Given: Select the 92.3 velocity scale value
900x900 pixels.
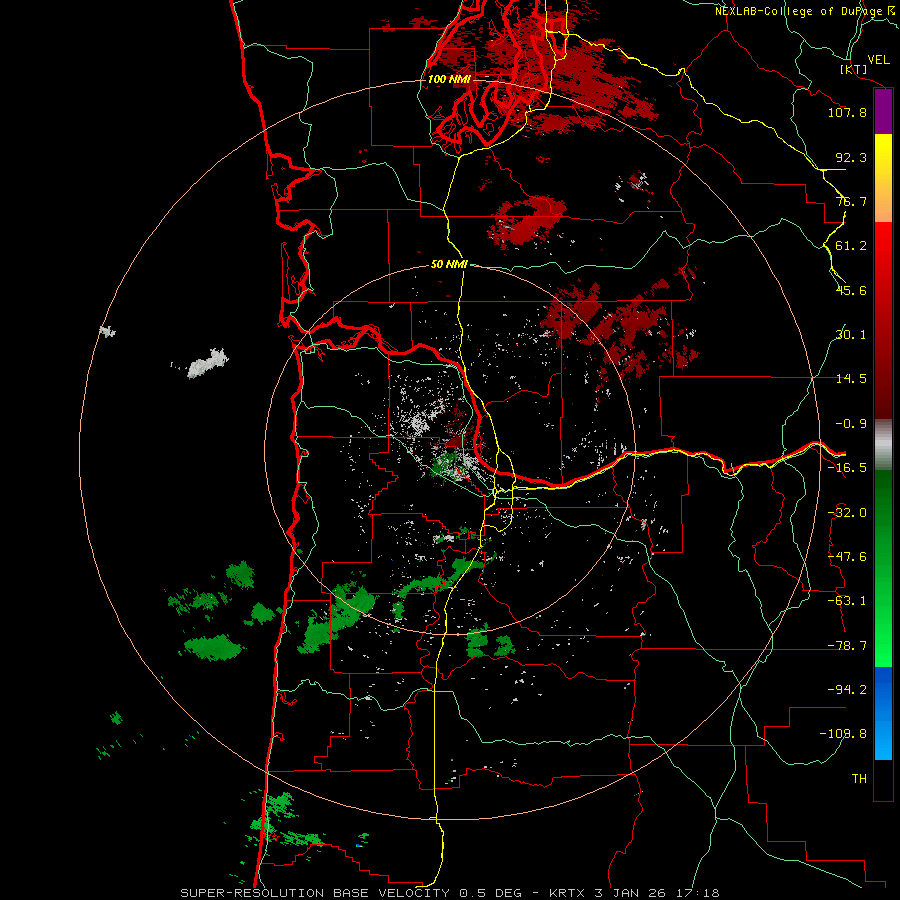Looking at the screenshot, I should (851, 157).
